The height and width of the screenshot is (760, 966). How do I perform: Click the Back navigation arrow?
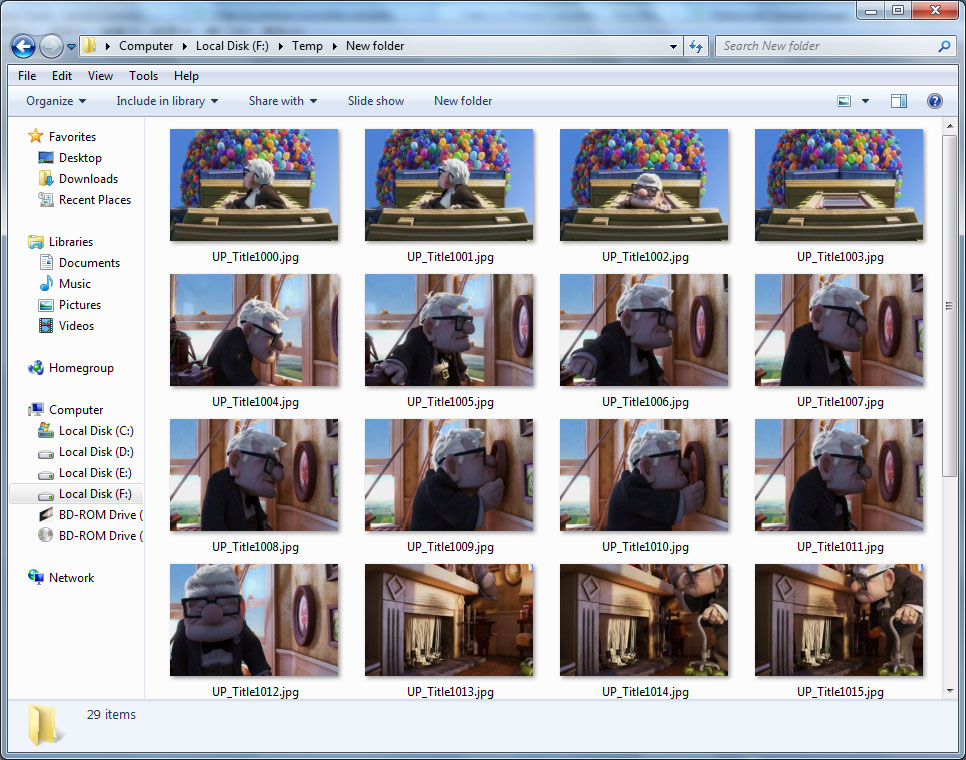23,46
